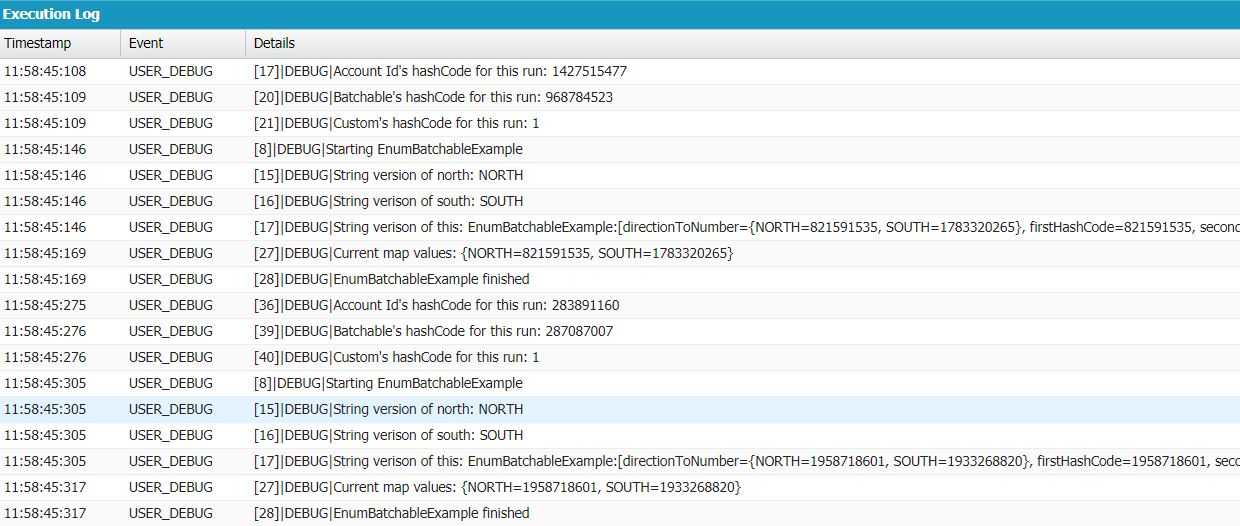The height and width of the screenshot is (526, 1240).
Task: Sort by the Details column header
Action: [x=742, y=43]
